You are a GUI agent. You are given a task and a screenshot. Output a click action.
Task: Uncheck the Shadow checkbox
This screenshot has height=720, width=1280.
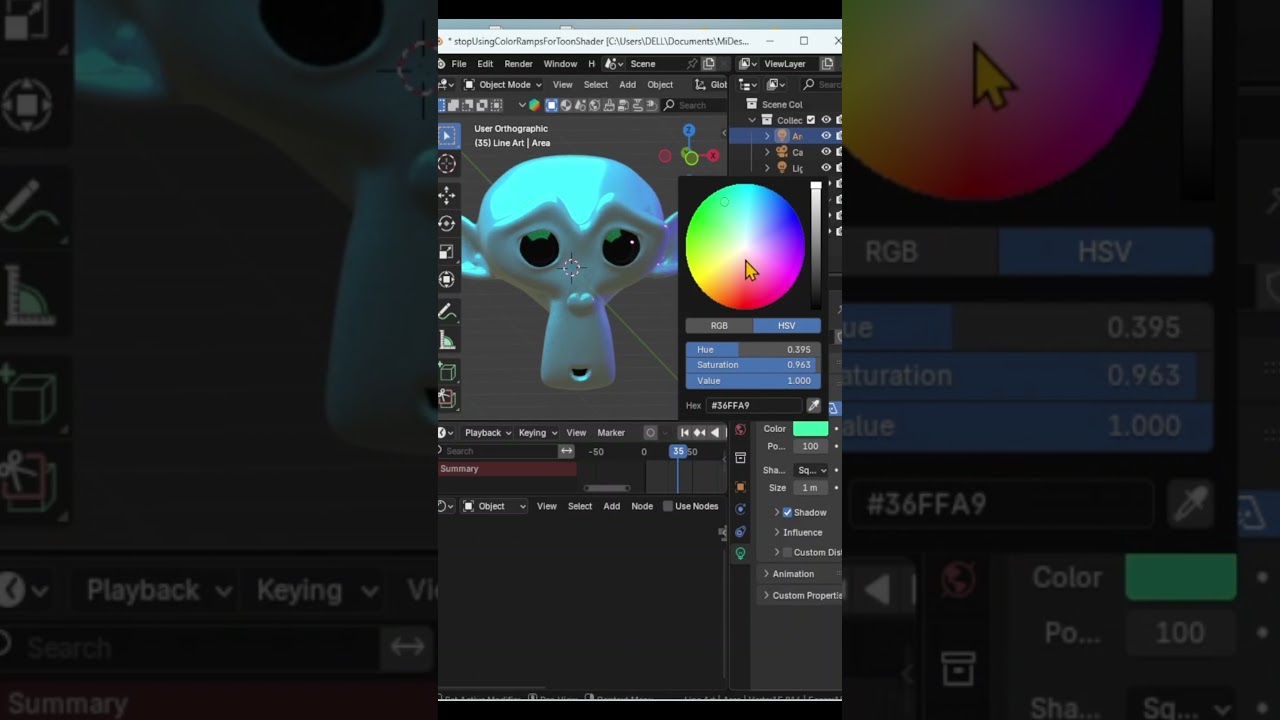[x=787, y=512]
